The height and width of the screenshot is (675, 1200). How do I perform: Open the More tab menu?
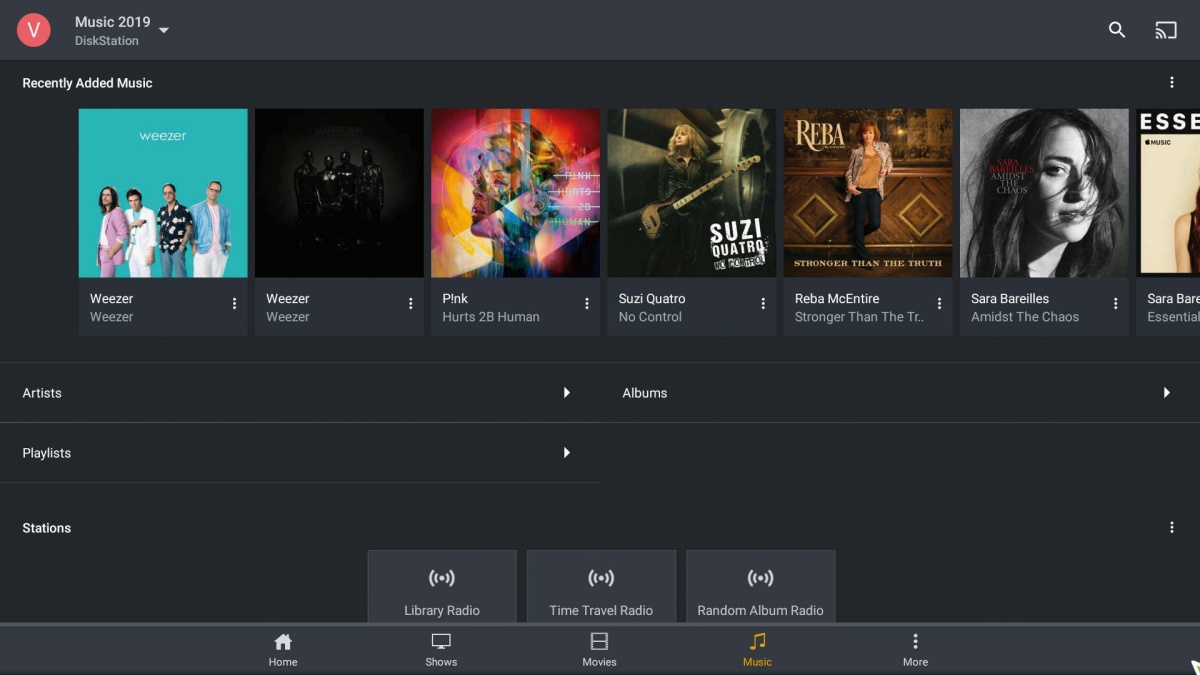(915, 649)
